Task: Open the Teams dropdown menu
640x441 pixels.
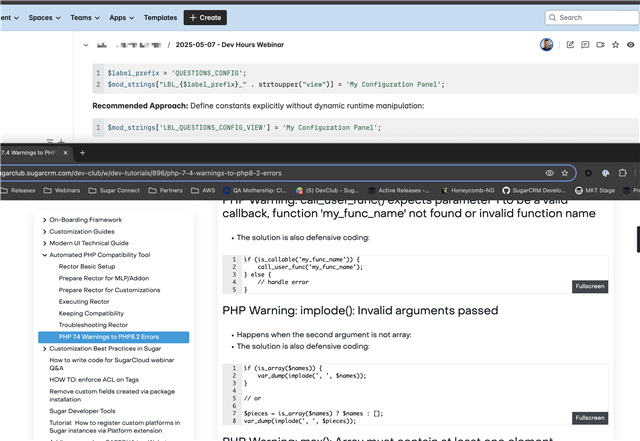Action: click(x=85, y=18)
